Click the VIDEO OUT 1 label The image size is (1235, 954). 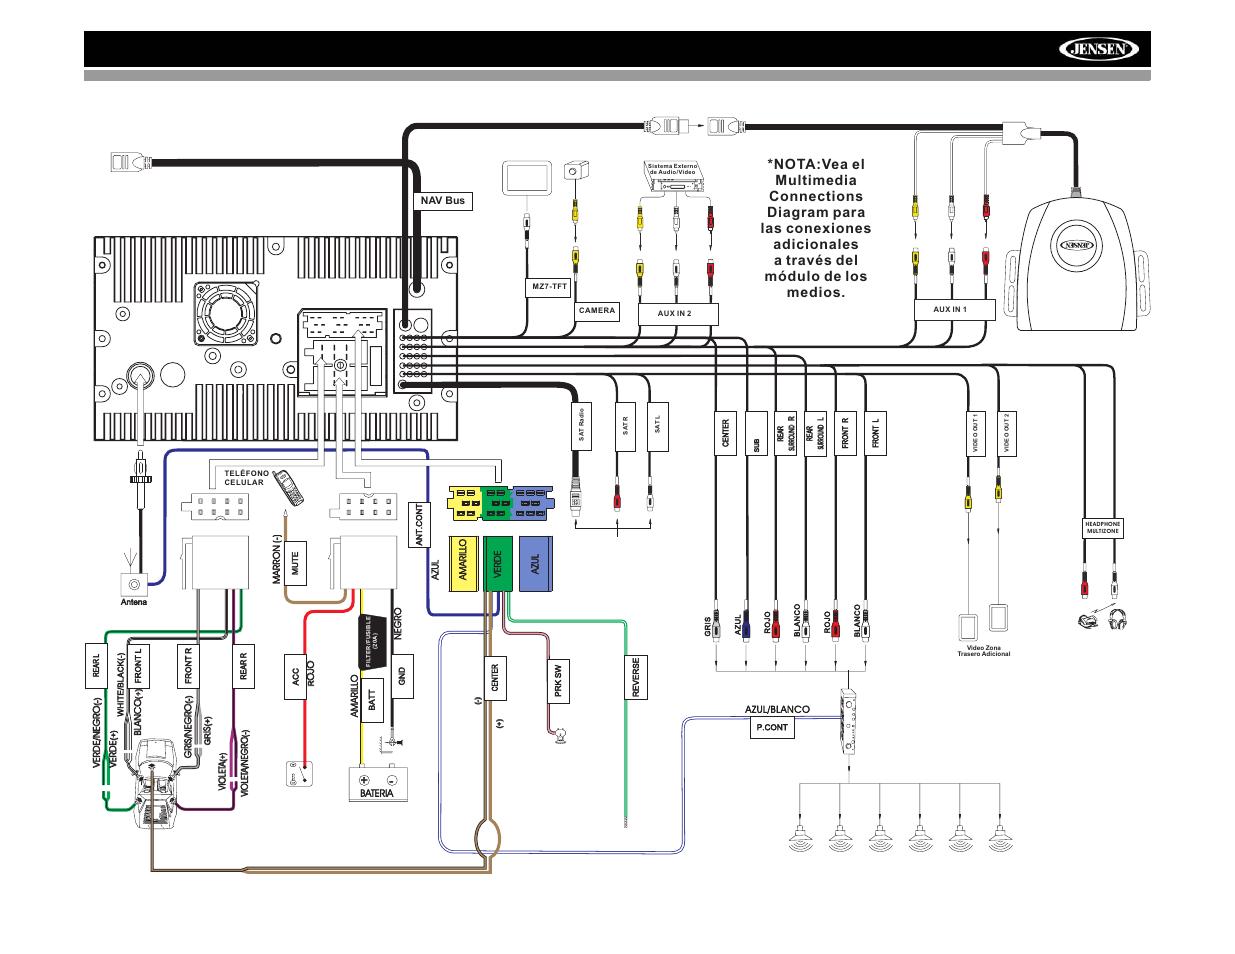[976, 434]
